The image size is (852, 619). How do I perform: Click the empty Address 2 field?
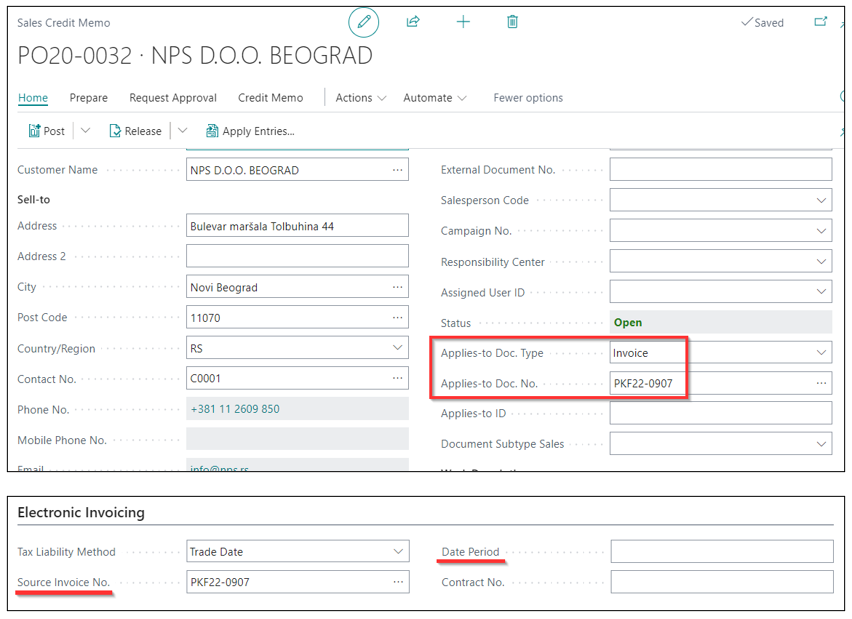297,256
